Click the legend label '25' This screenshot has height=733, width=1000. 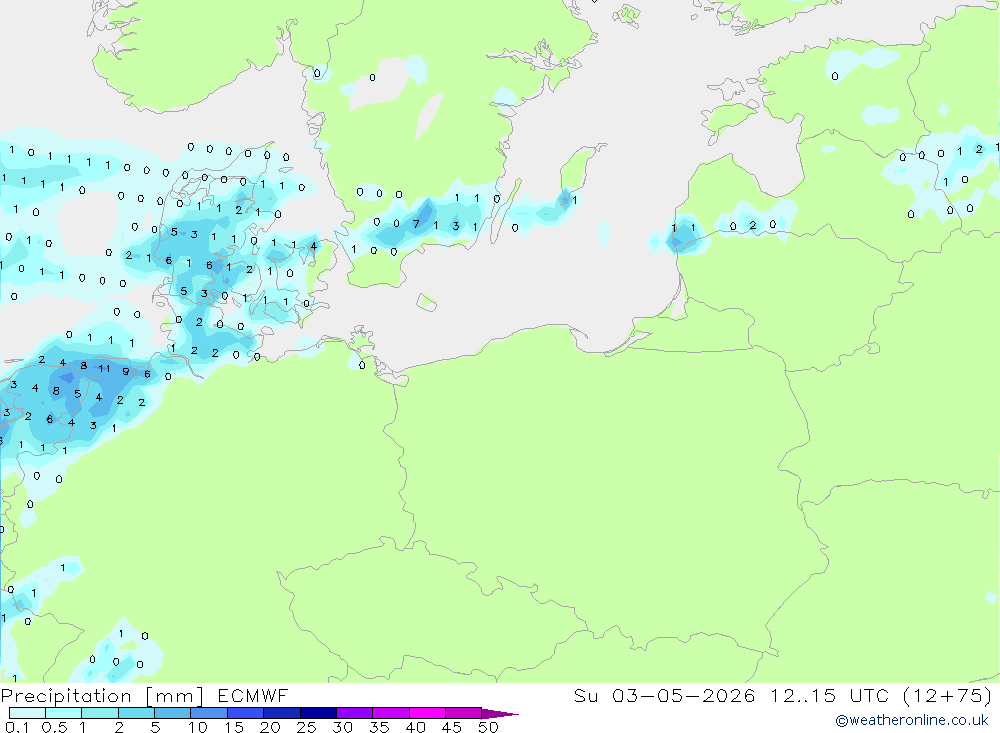[x=306, y=727]
